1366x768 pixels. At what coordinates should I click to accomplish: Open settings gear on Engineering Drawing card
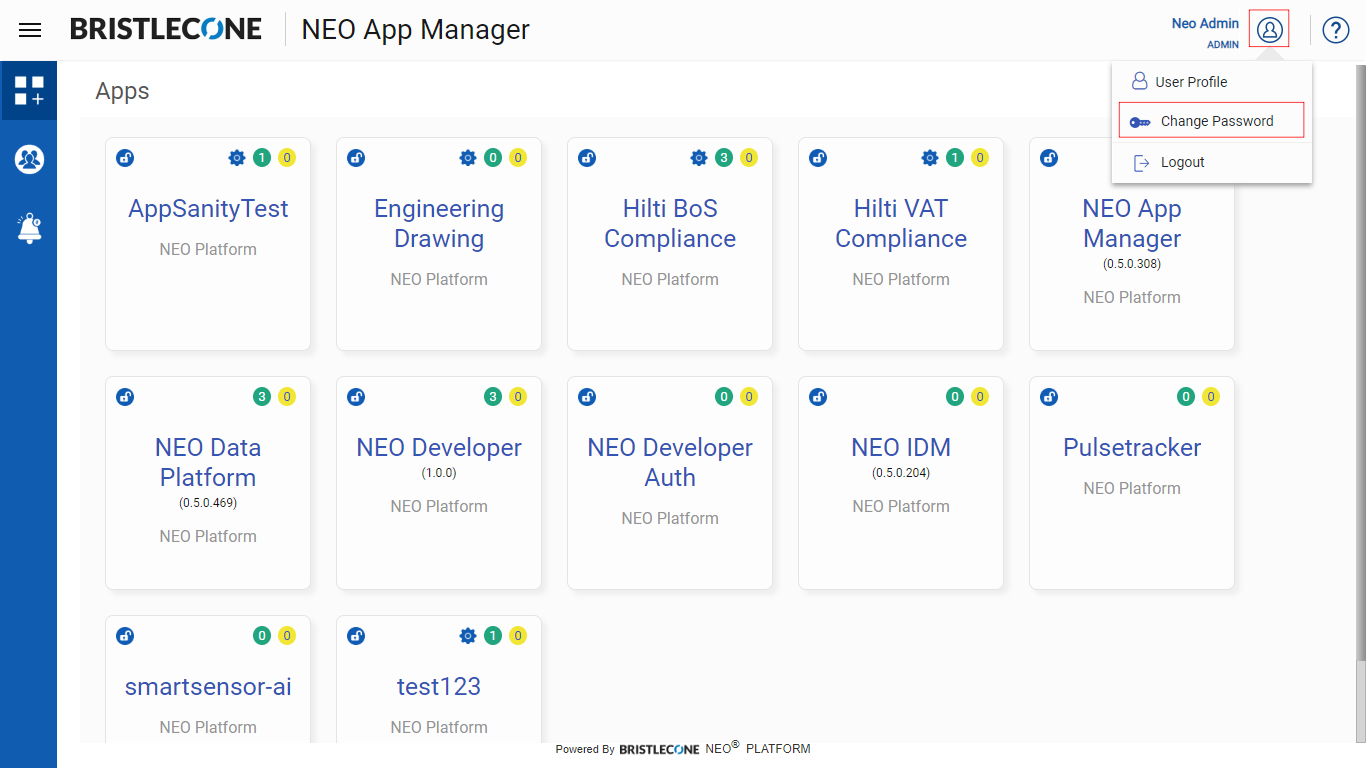click(x=468, y=157)
